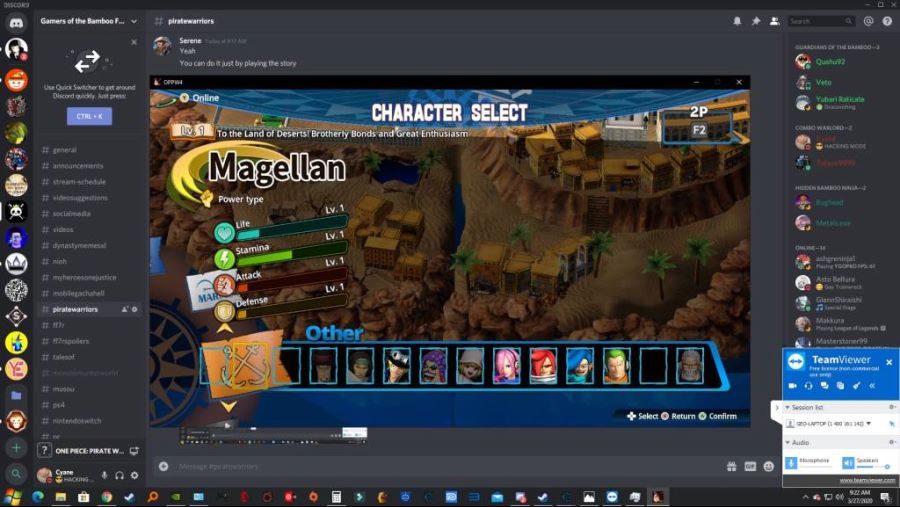The height and width of the screenshot is (507, 900).
Task: Expand the Gamers of the Bamboo server dropdown
Action: tap(133, 20)
